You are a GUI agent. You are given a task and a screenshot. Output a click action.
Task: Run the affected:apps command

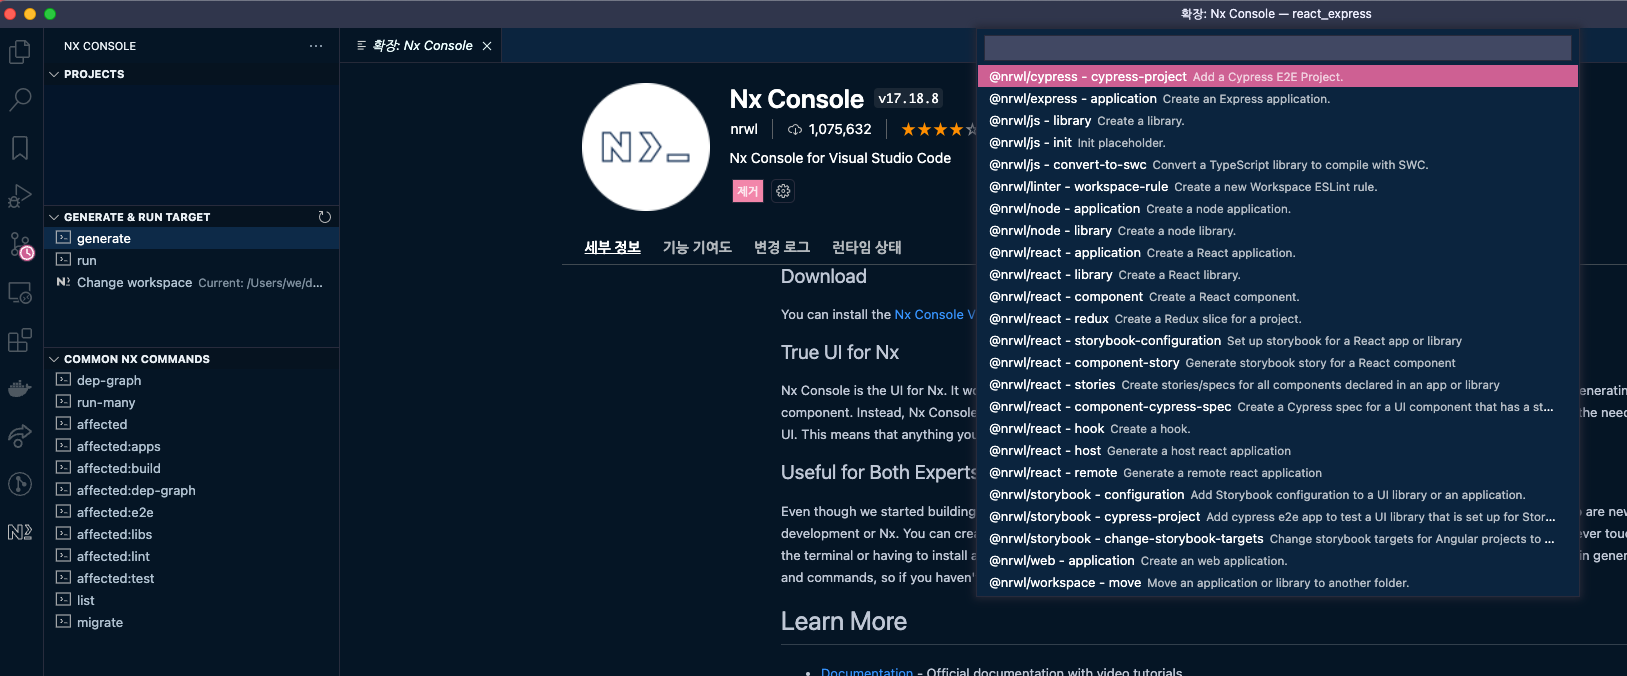(192, 446)
